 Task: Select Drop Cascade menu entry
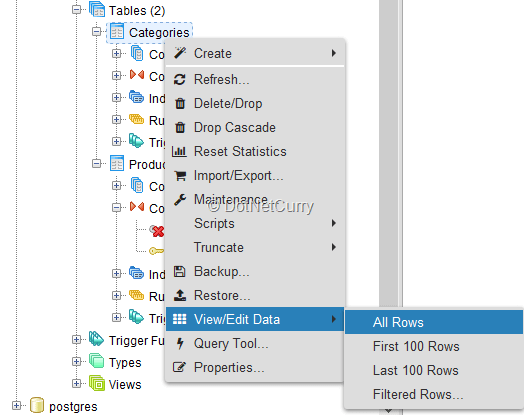coord(255,128)
